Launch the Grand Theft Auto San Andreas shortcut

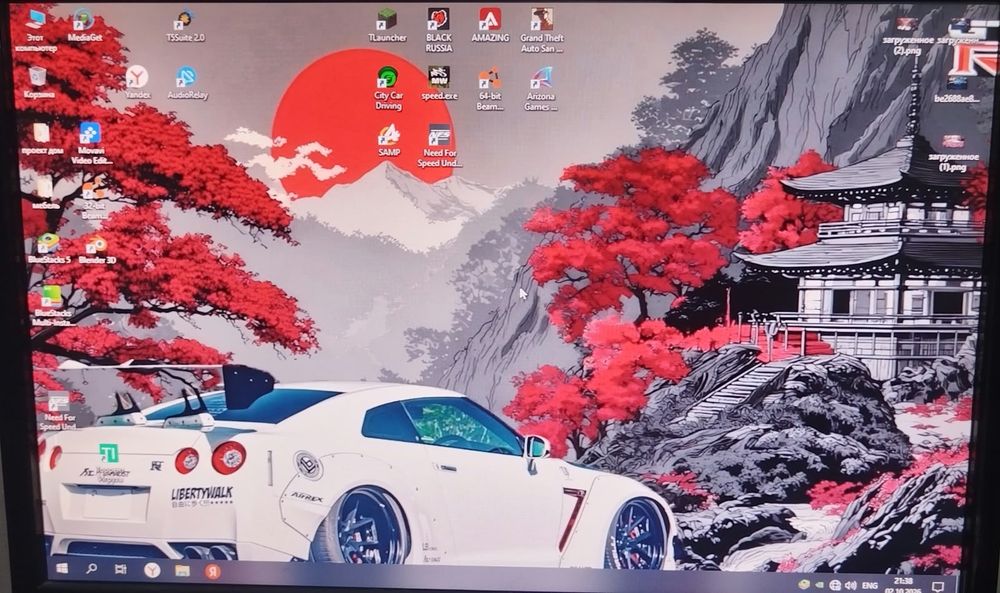point(541,31)
